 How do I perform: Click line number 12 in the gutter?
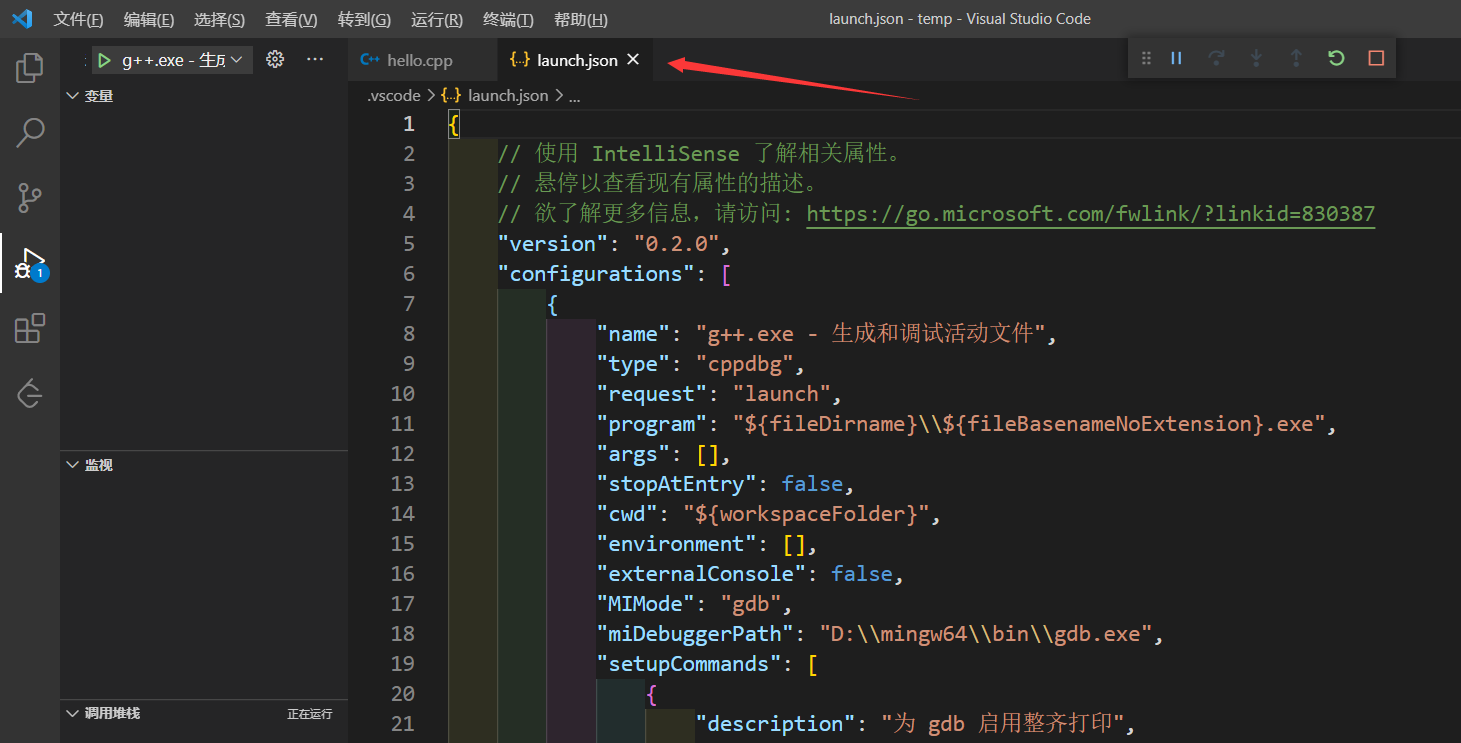point(402,454)
